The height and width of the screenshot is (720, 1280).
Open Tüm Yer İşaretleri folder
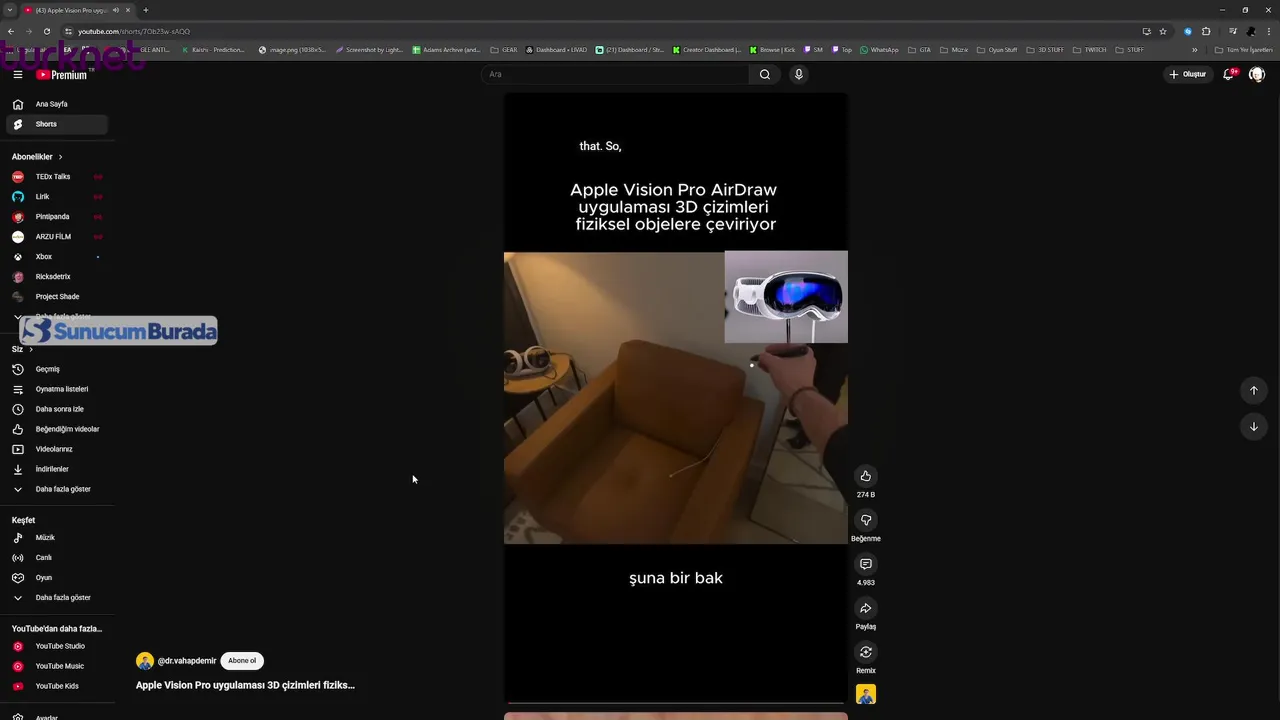pos(1244,50)
